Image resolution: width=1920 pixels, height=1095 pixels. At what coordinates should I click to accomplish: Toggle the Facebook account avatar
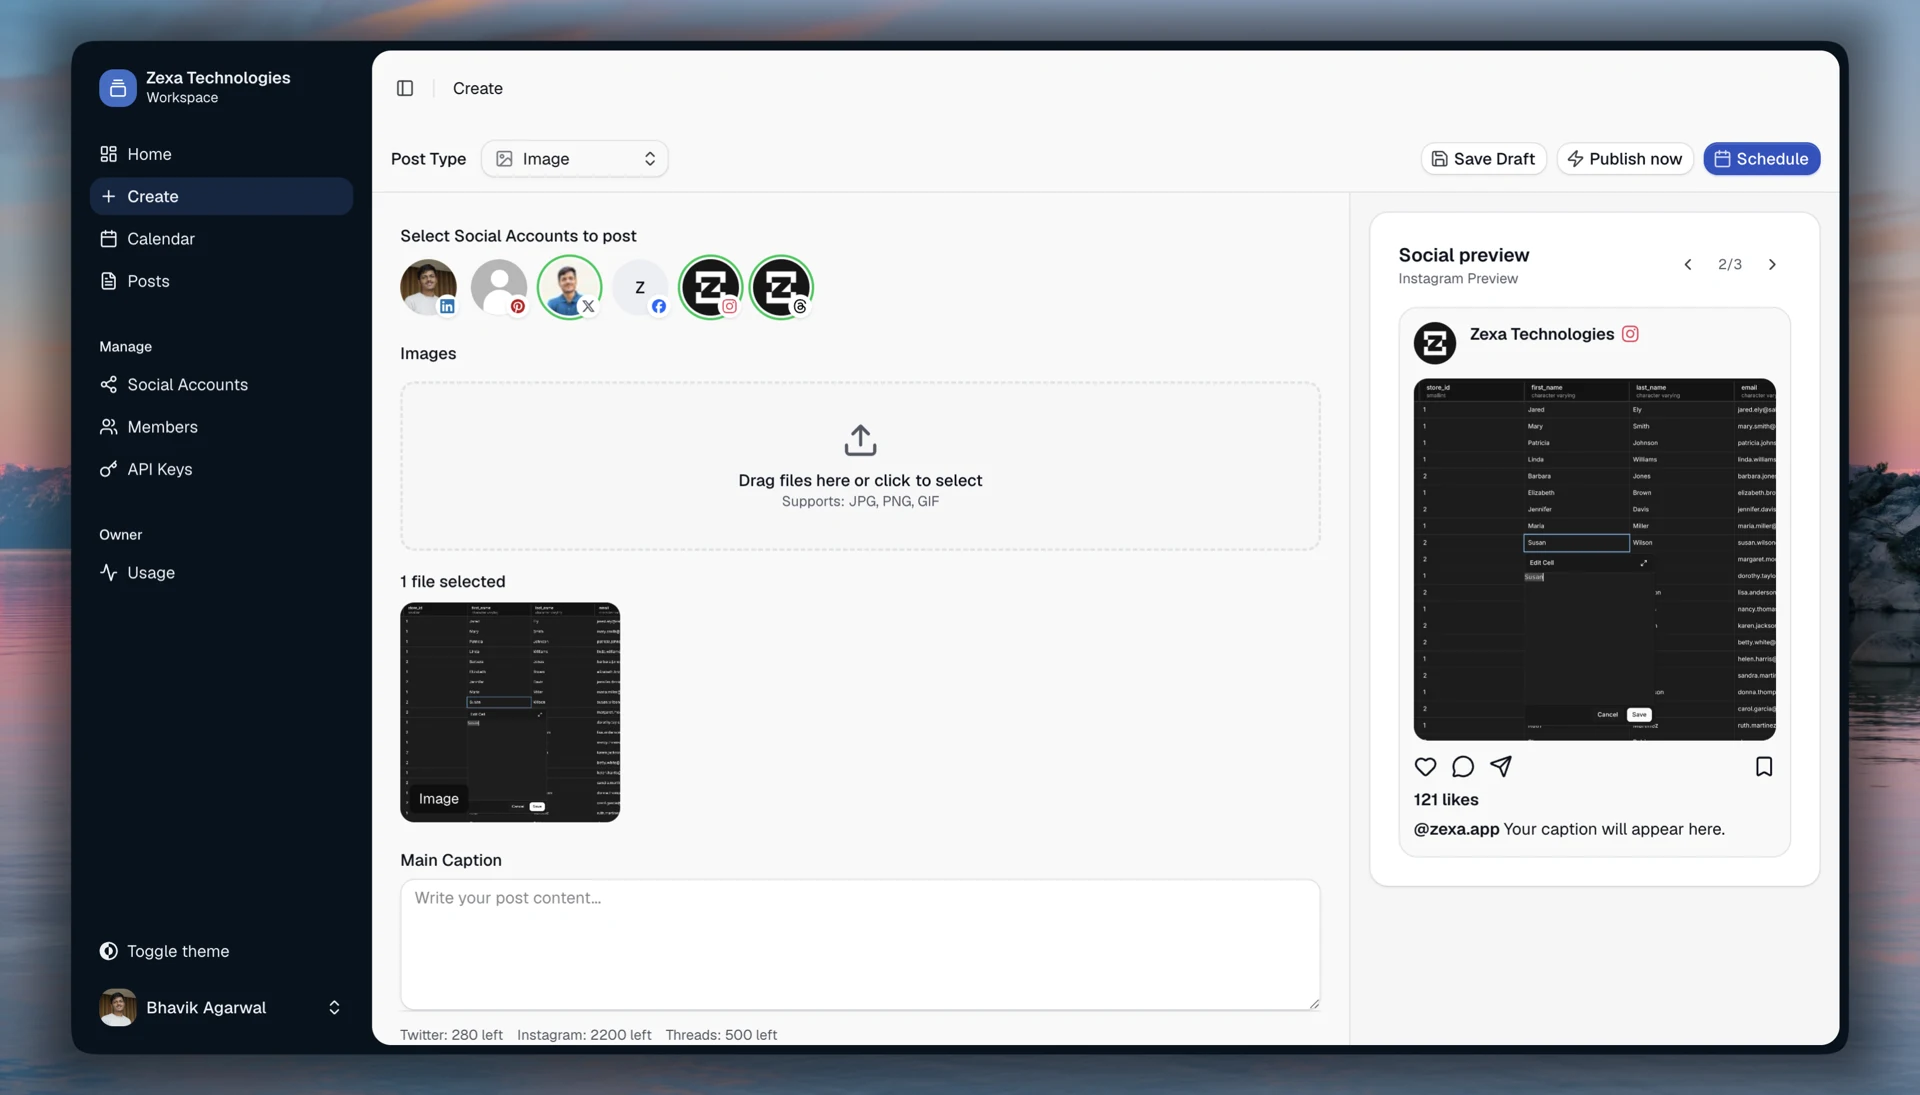(x=640, y=287)
